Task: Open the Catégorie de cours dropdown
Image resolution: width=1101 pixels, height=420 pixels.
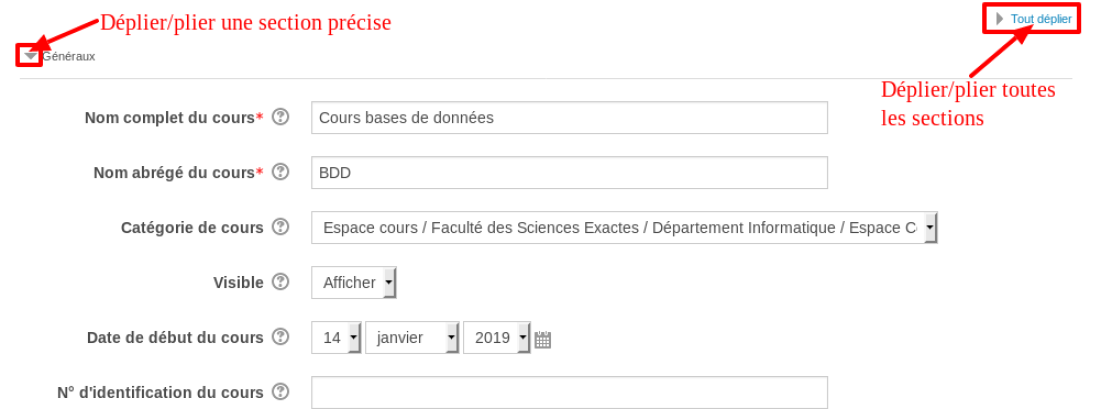Action: (x=624, y=228)
